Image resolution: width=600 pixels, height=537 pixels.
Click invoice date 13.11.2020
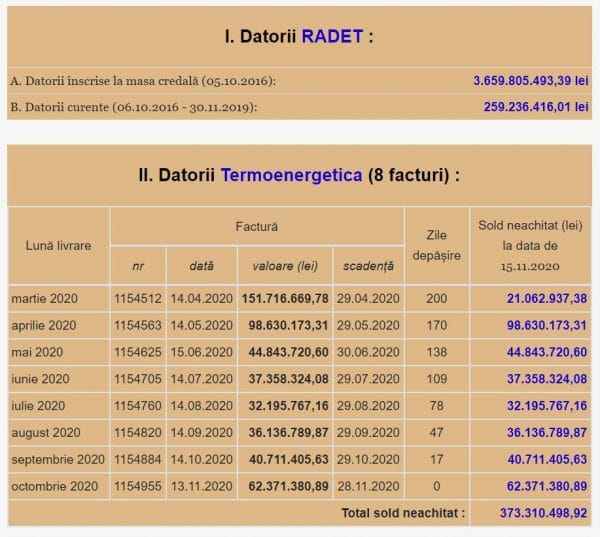(201, 486)
